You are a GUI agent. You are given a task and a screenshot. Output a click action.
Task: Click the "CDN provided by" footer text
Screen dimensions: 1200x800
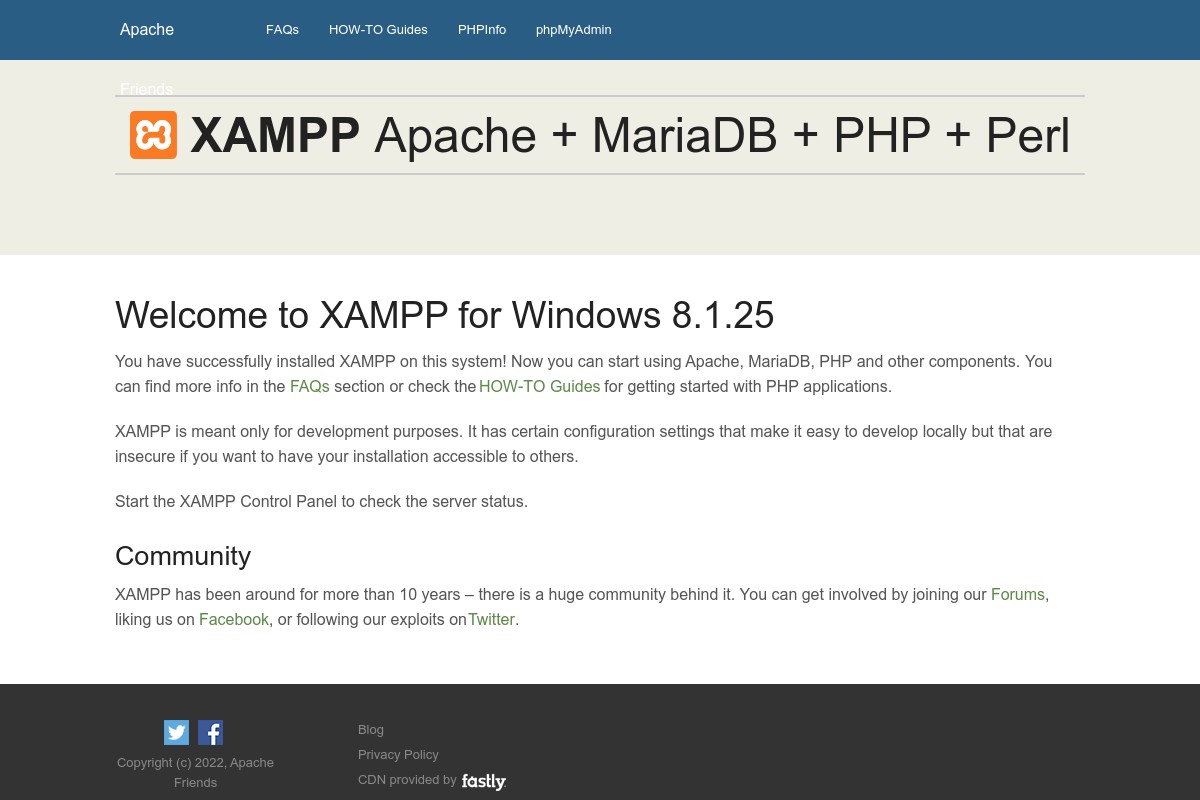pos(407,780)
